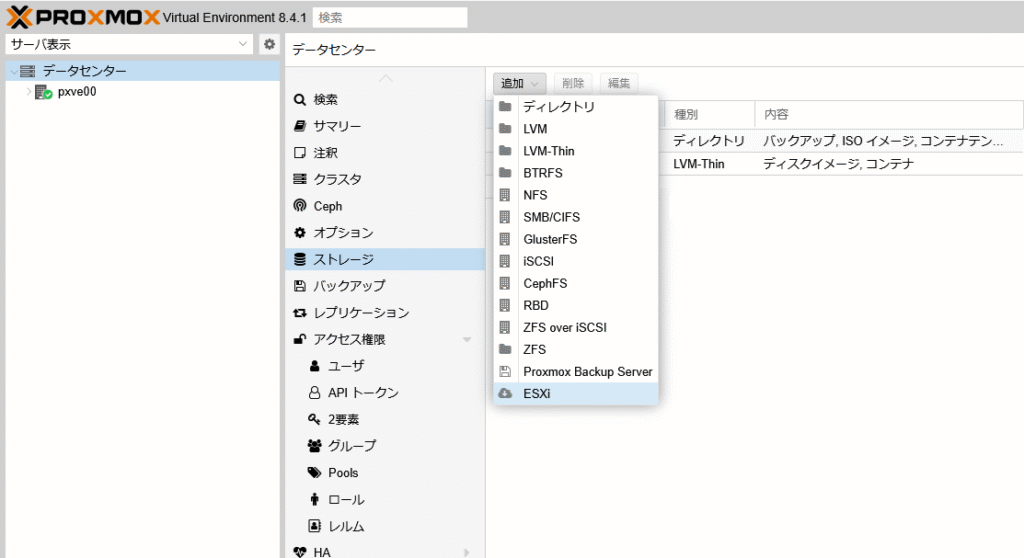Click the address book icon beside レルム

315,526
